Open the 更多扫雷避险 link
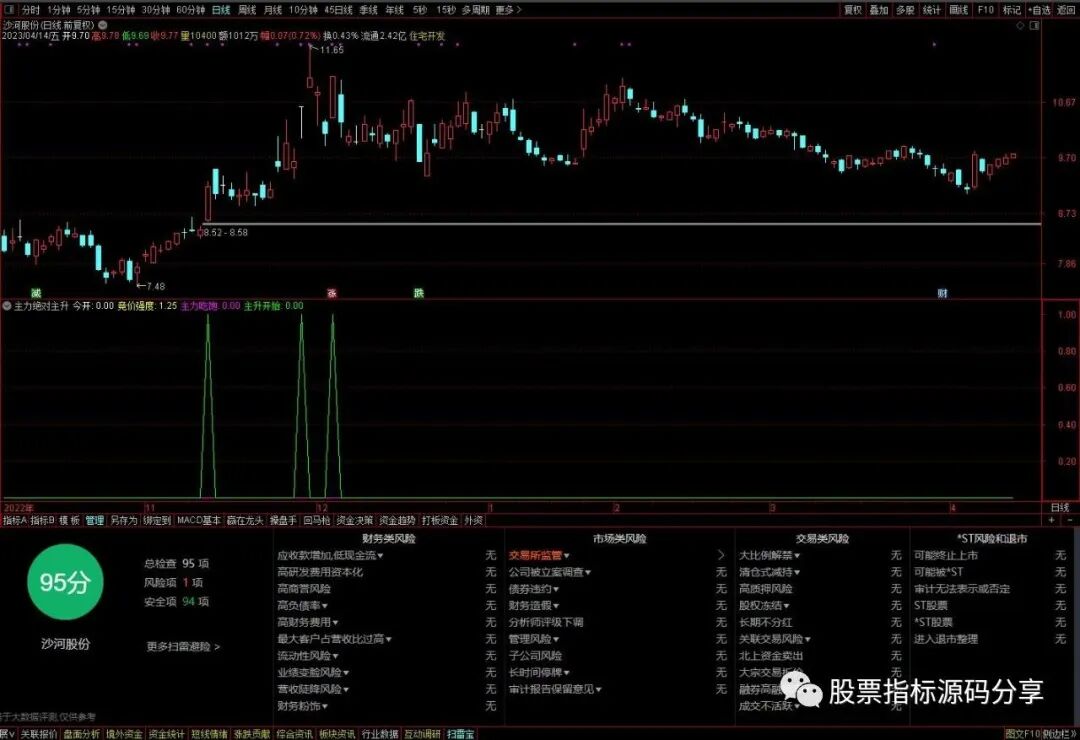1080x740 pixels. (183, 647)
